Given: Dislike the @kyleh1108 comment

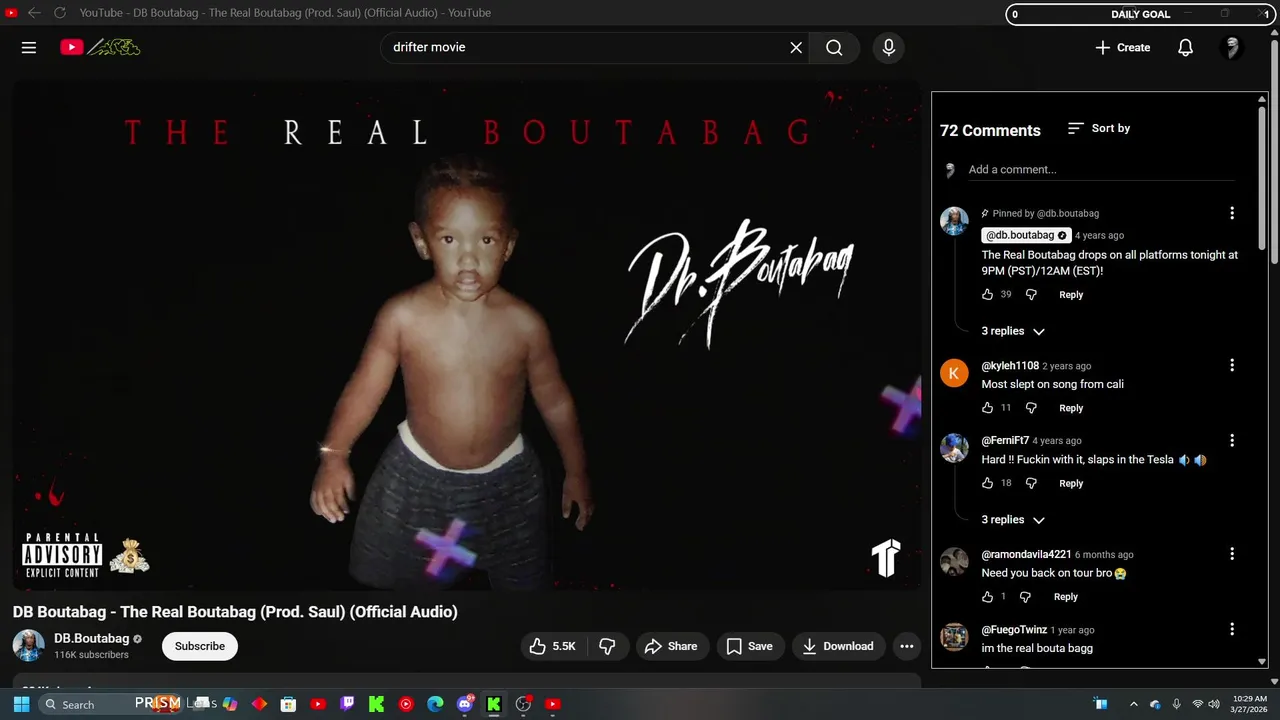Looking at the screenshot, I should (x=1031, y=408).
